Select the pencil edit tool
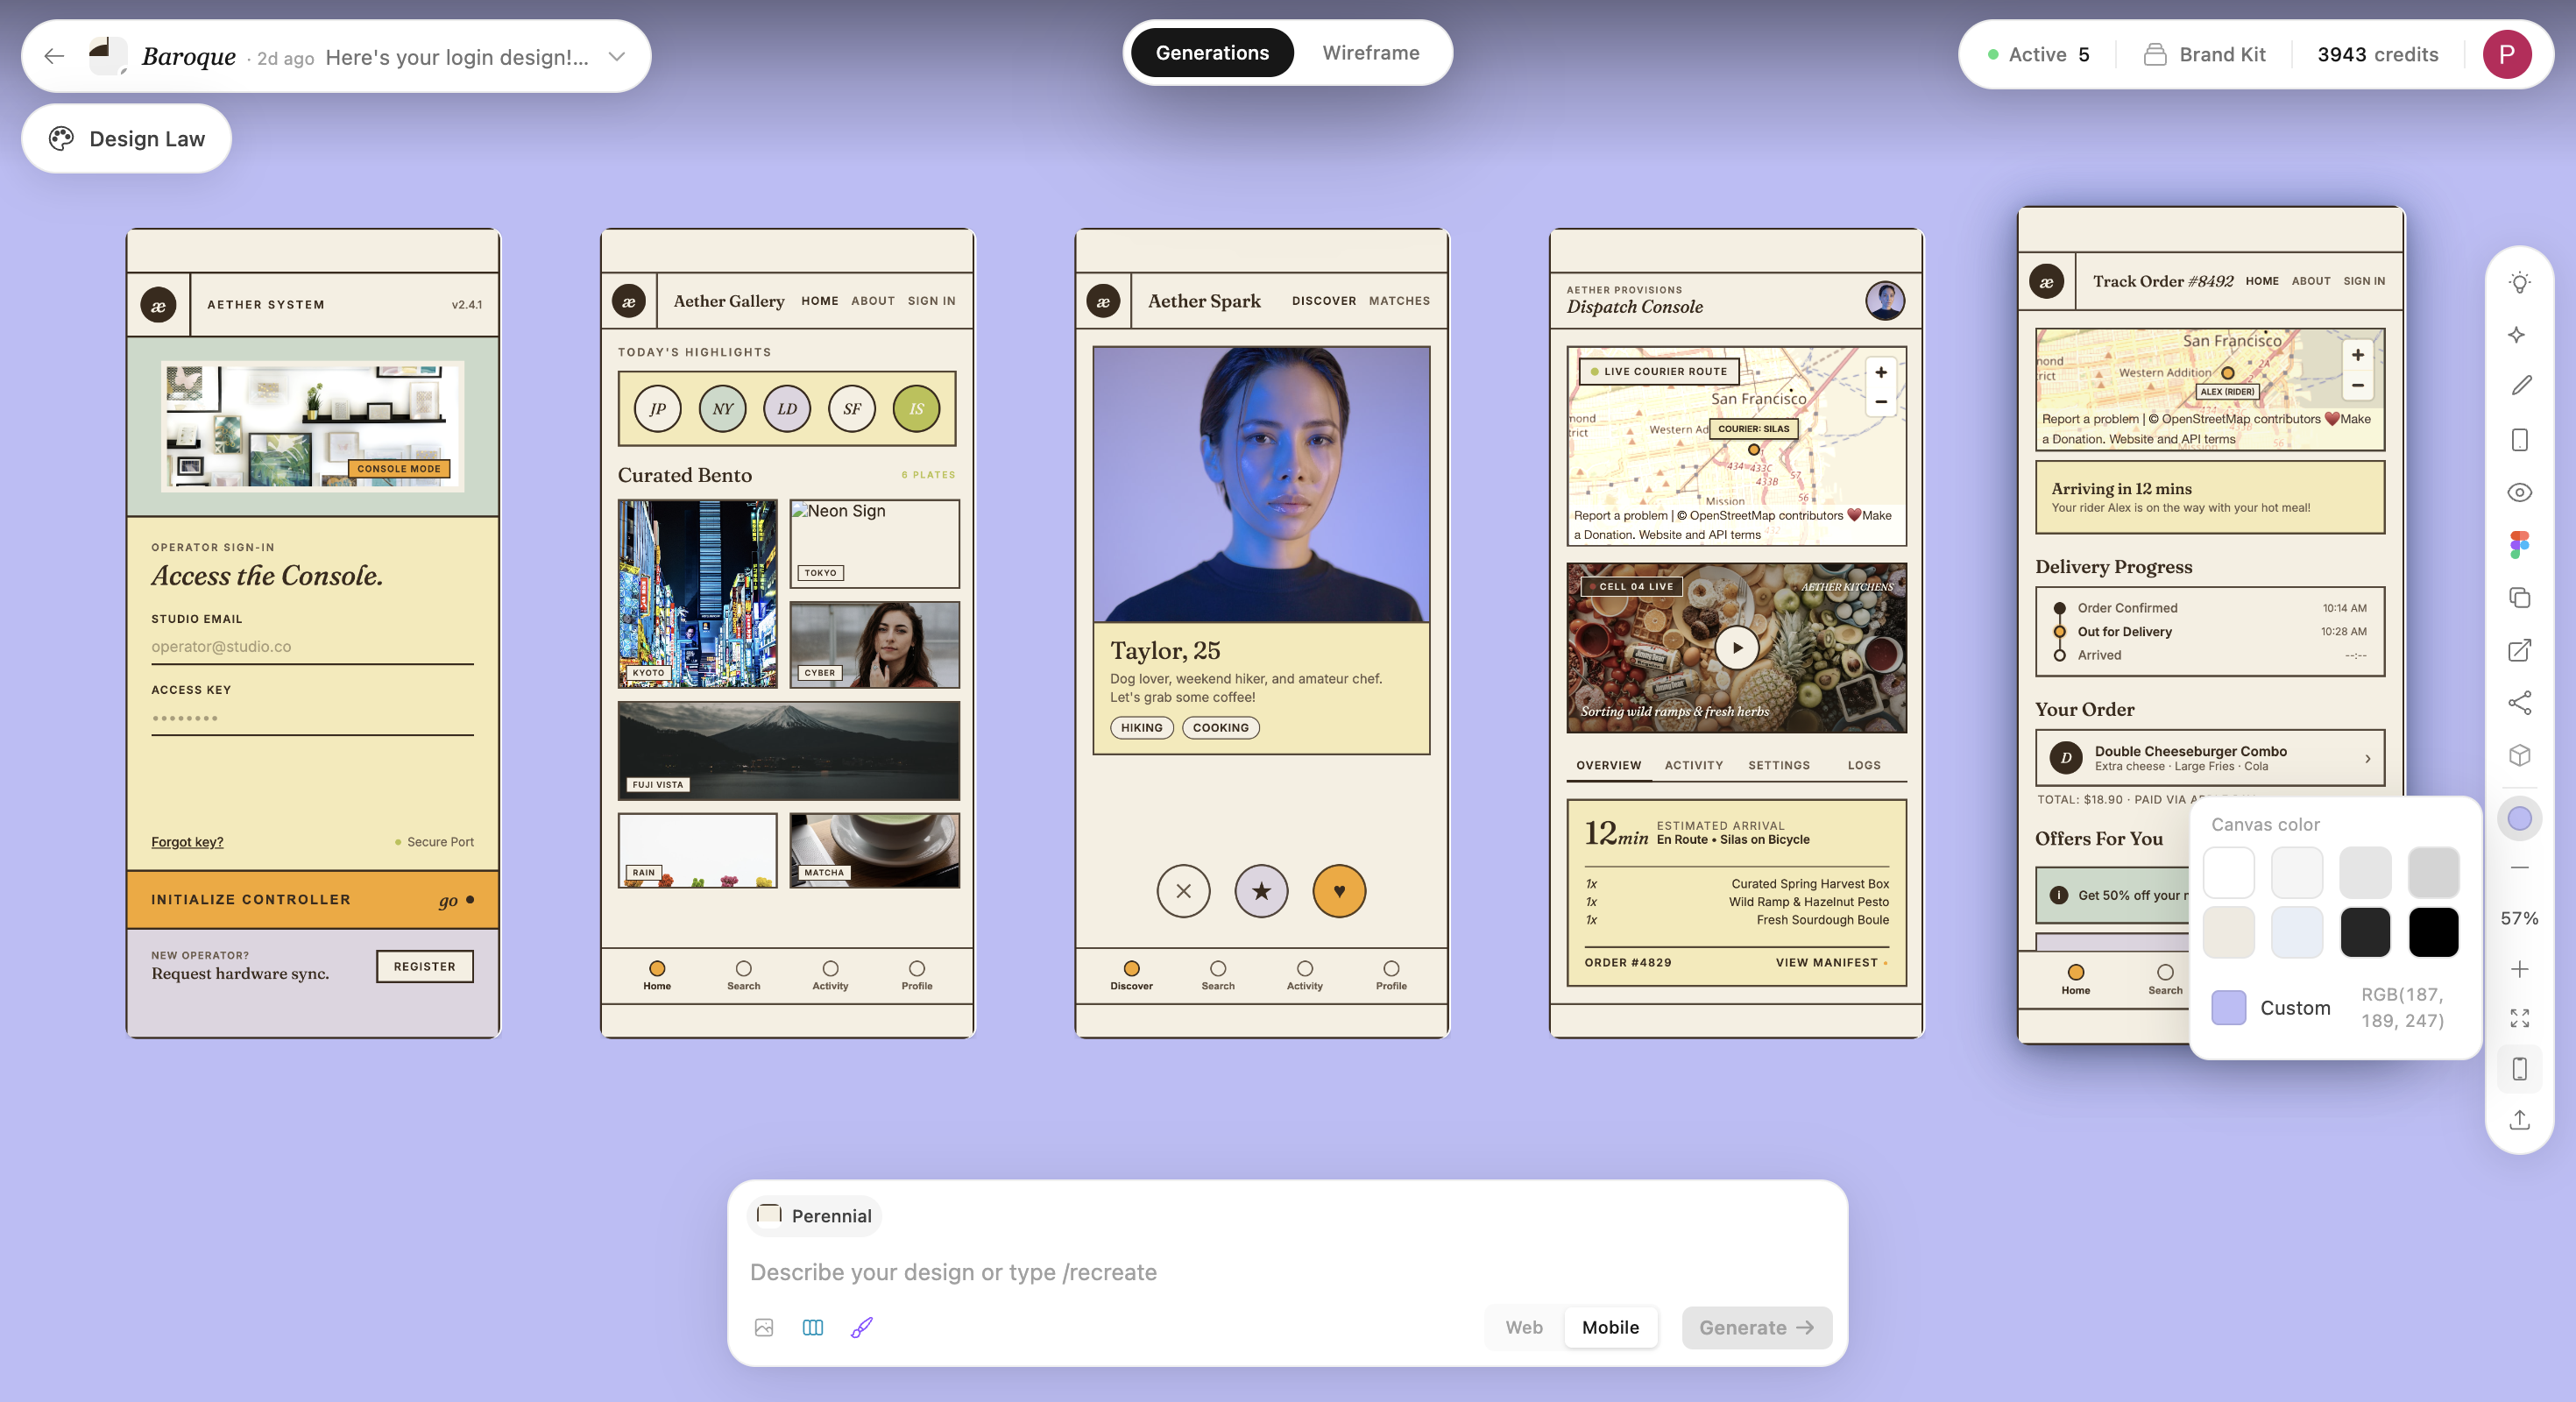 [x=2519, y=386]
